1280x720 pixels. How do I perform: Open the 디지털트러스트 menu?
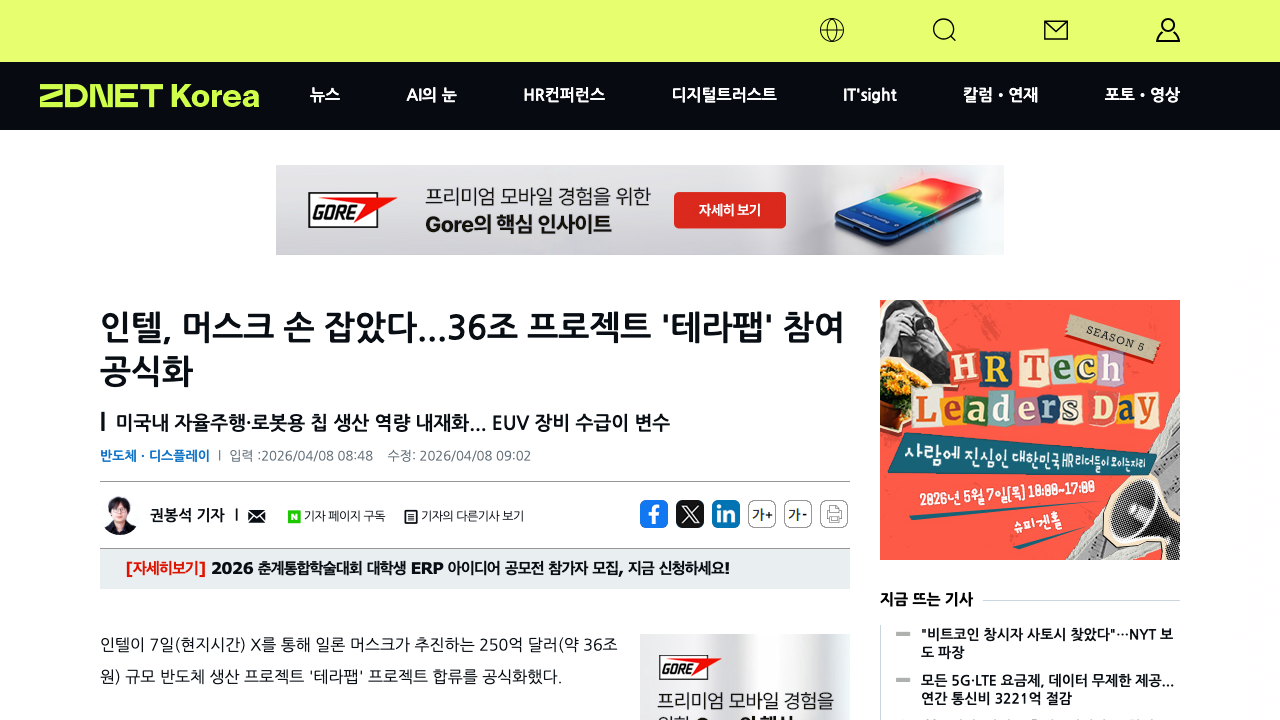724,95
